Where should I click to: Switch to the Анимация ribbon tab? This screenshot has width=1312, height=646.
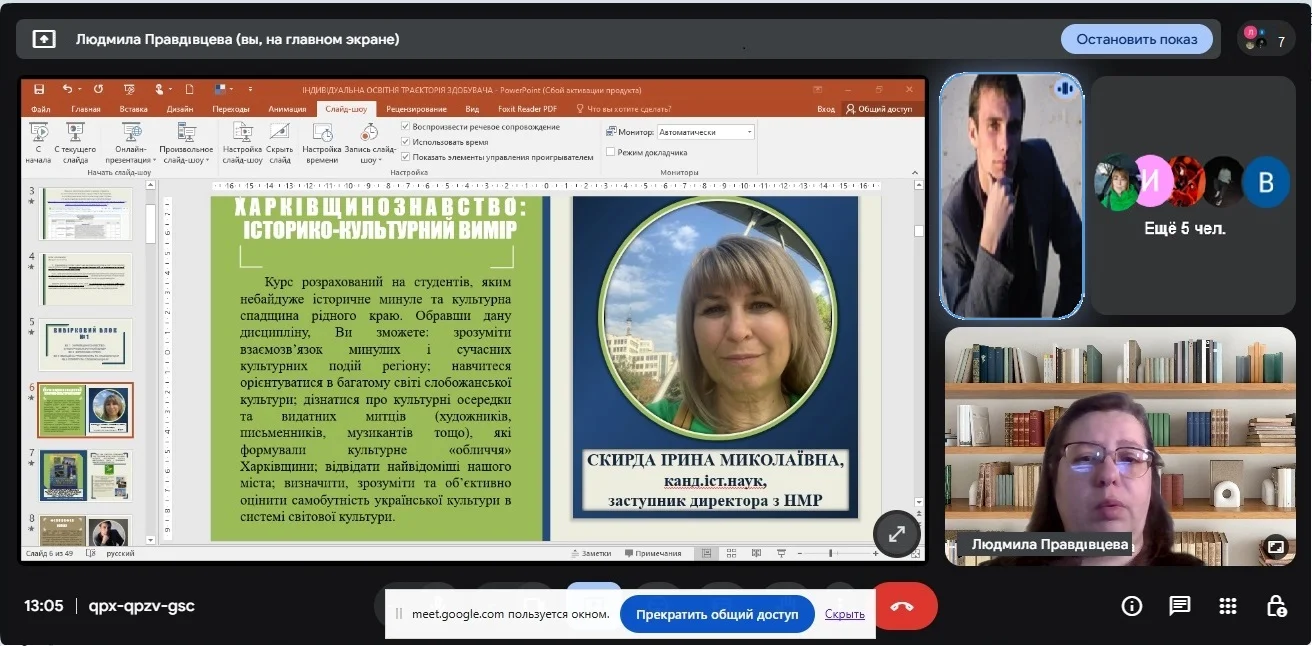tap(287, 109)
